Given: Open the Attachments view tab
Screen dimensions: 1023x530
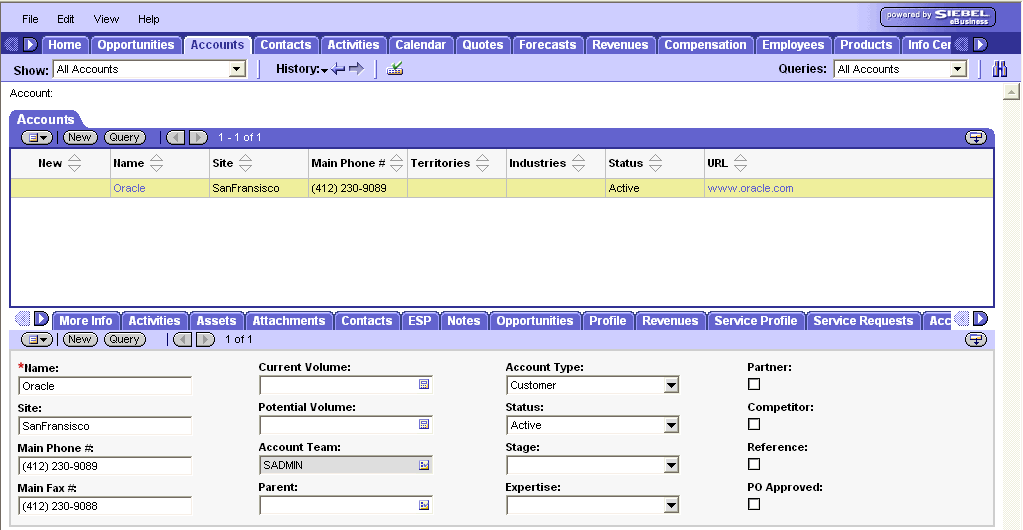Looking at the screenshot, I should [288, 321].
